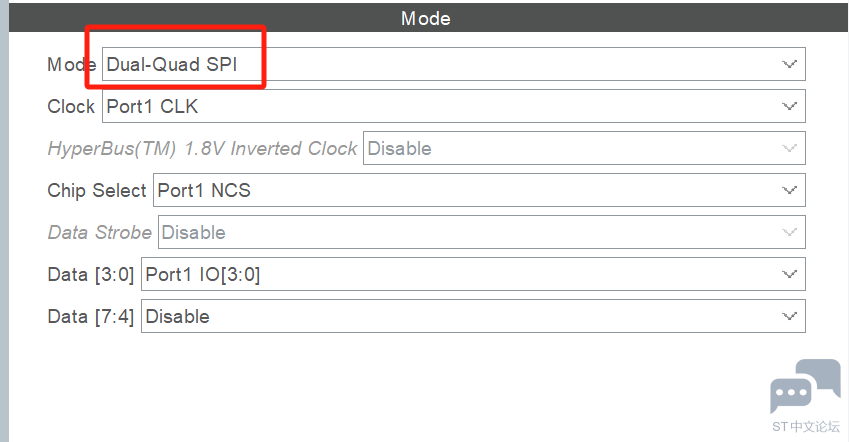Click the greyed chevron of Data Strobe field
The image size is (849, 442).
coord(789,232)
